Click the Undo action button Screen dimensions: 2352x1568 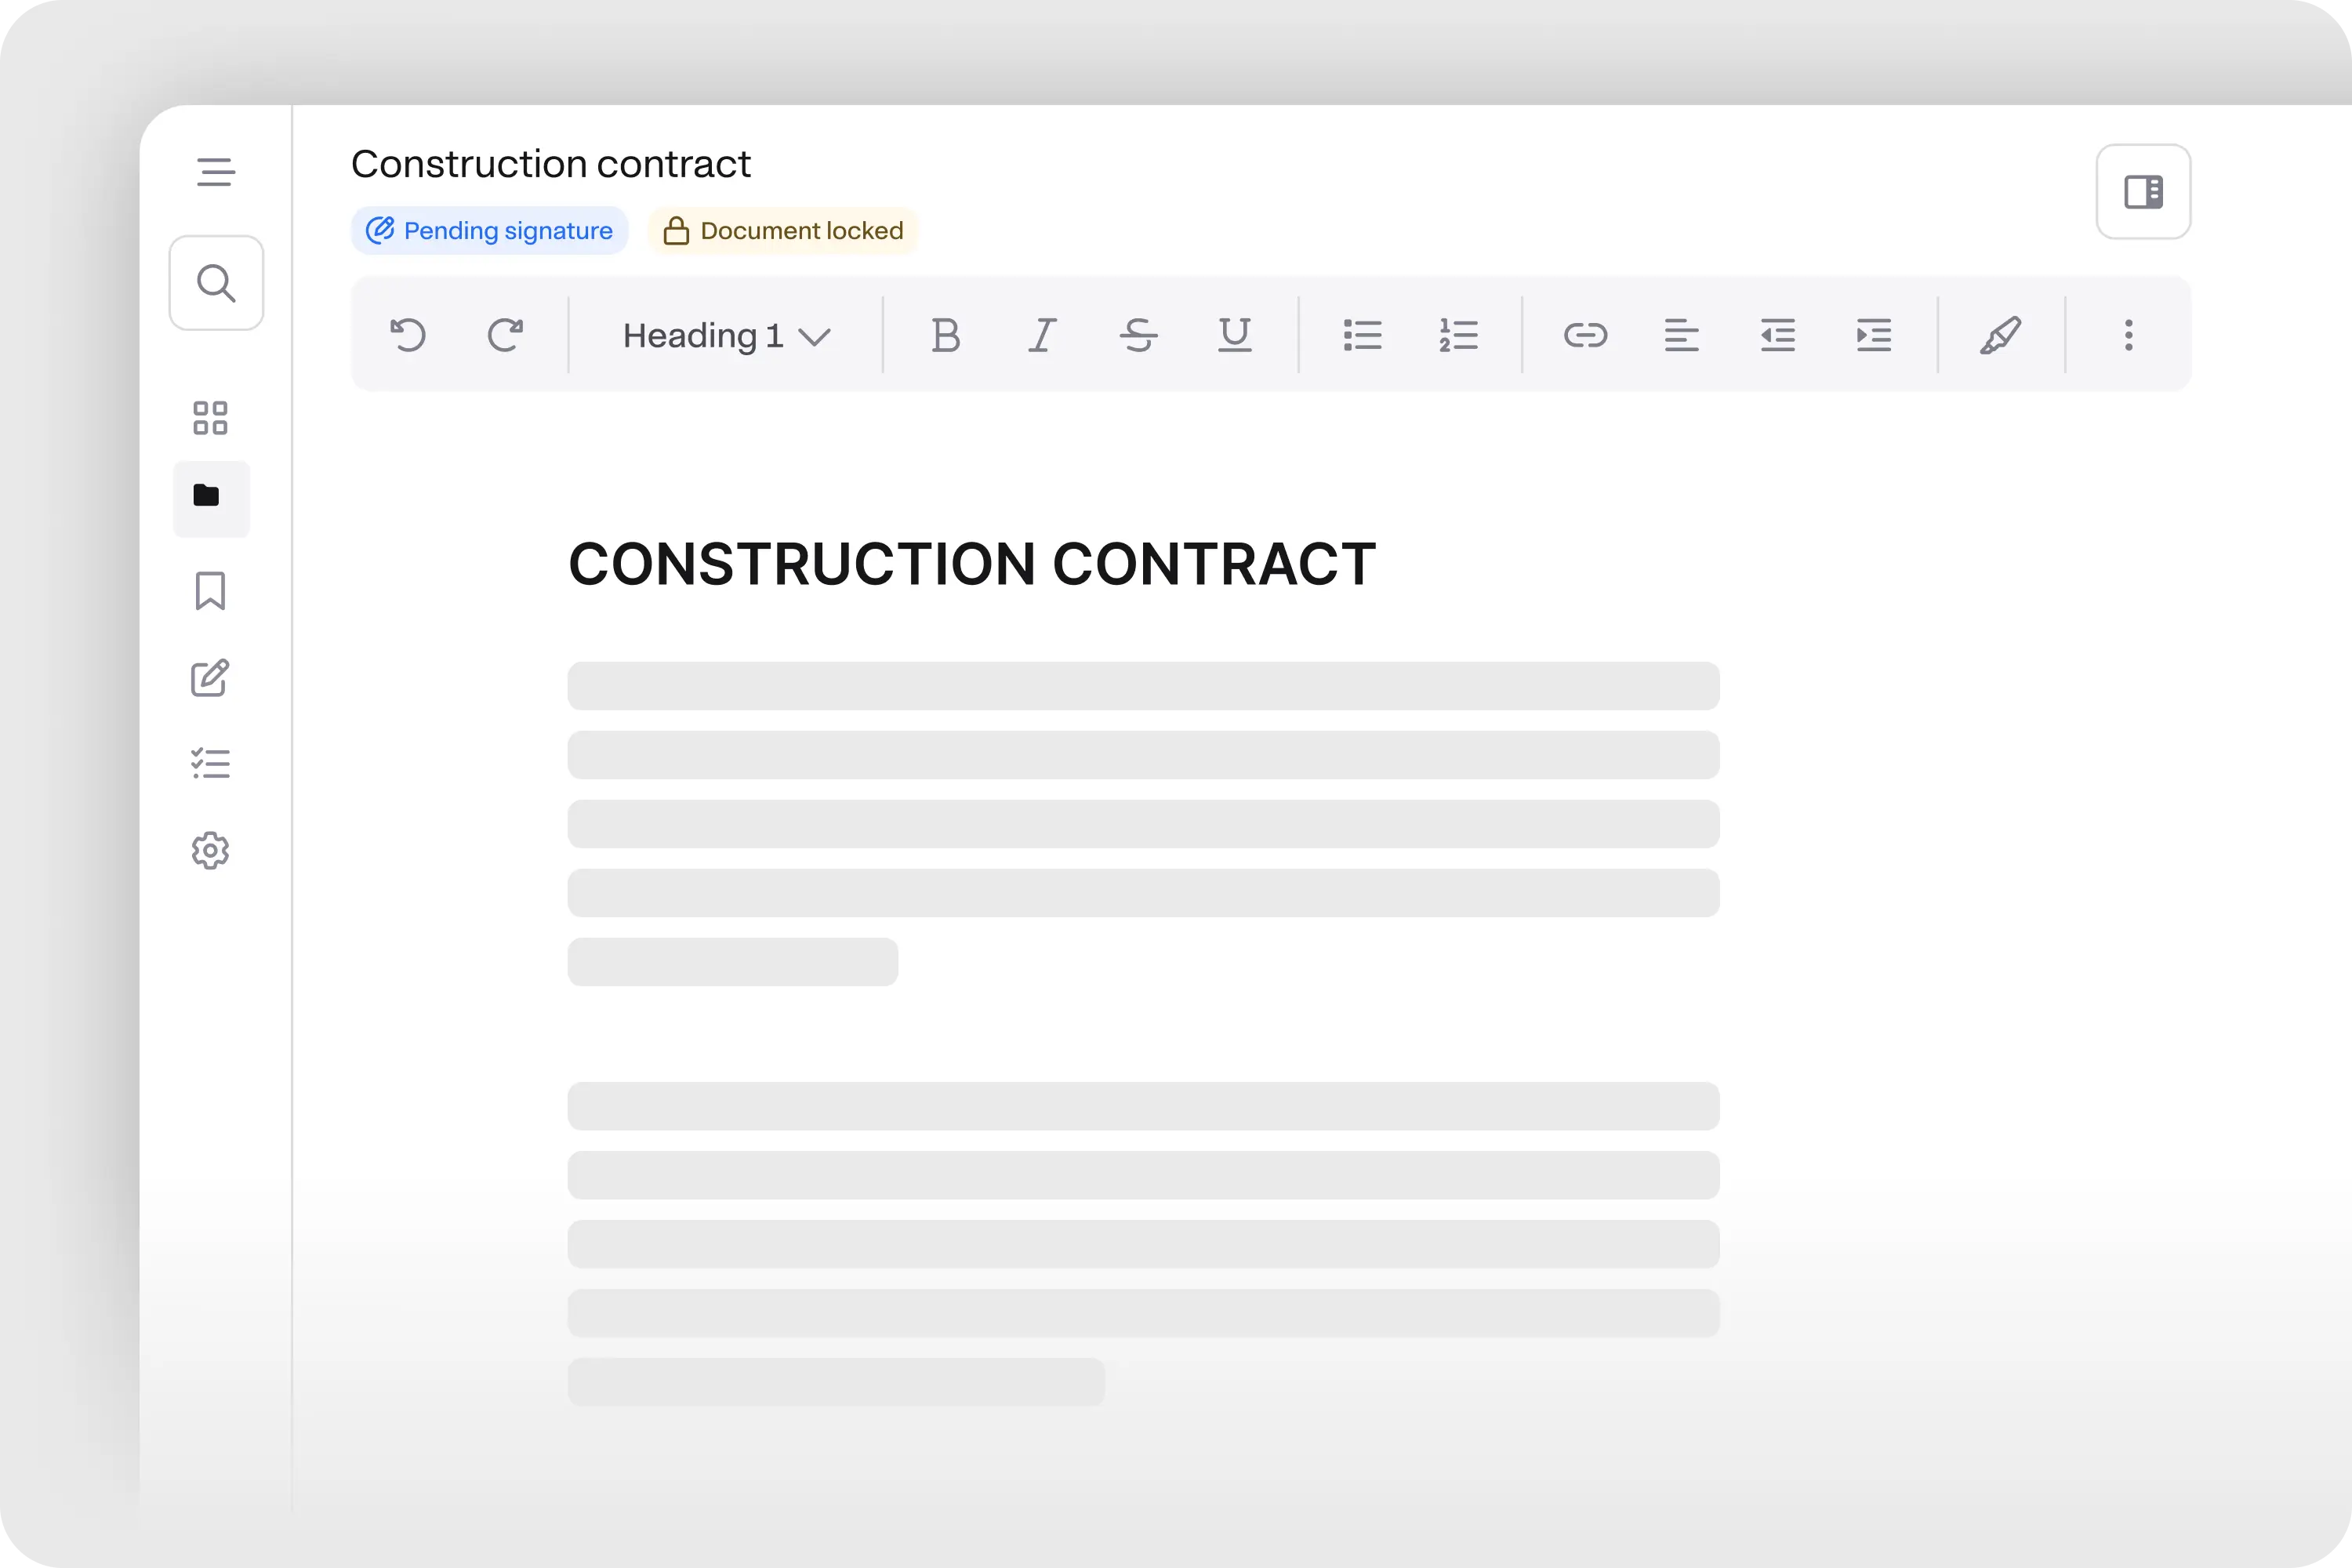[408, 332]
